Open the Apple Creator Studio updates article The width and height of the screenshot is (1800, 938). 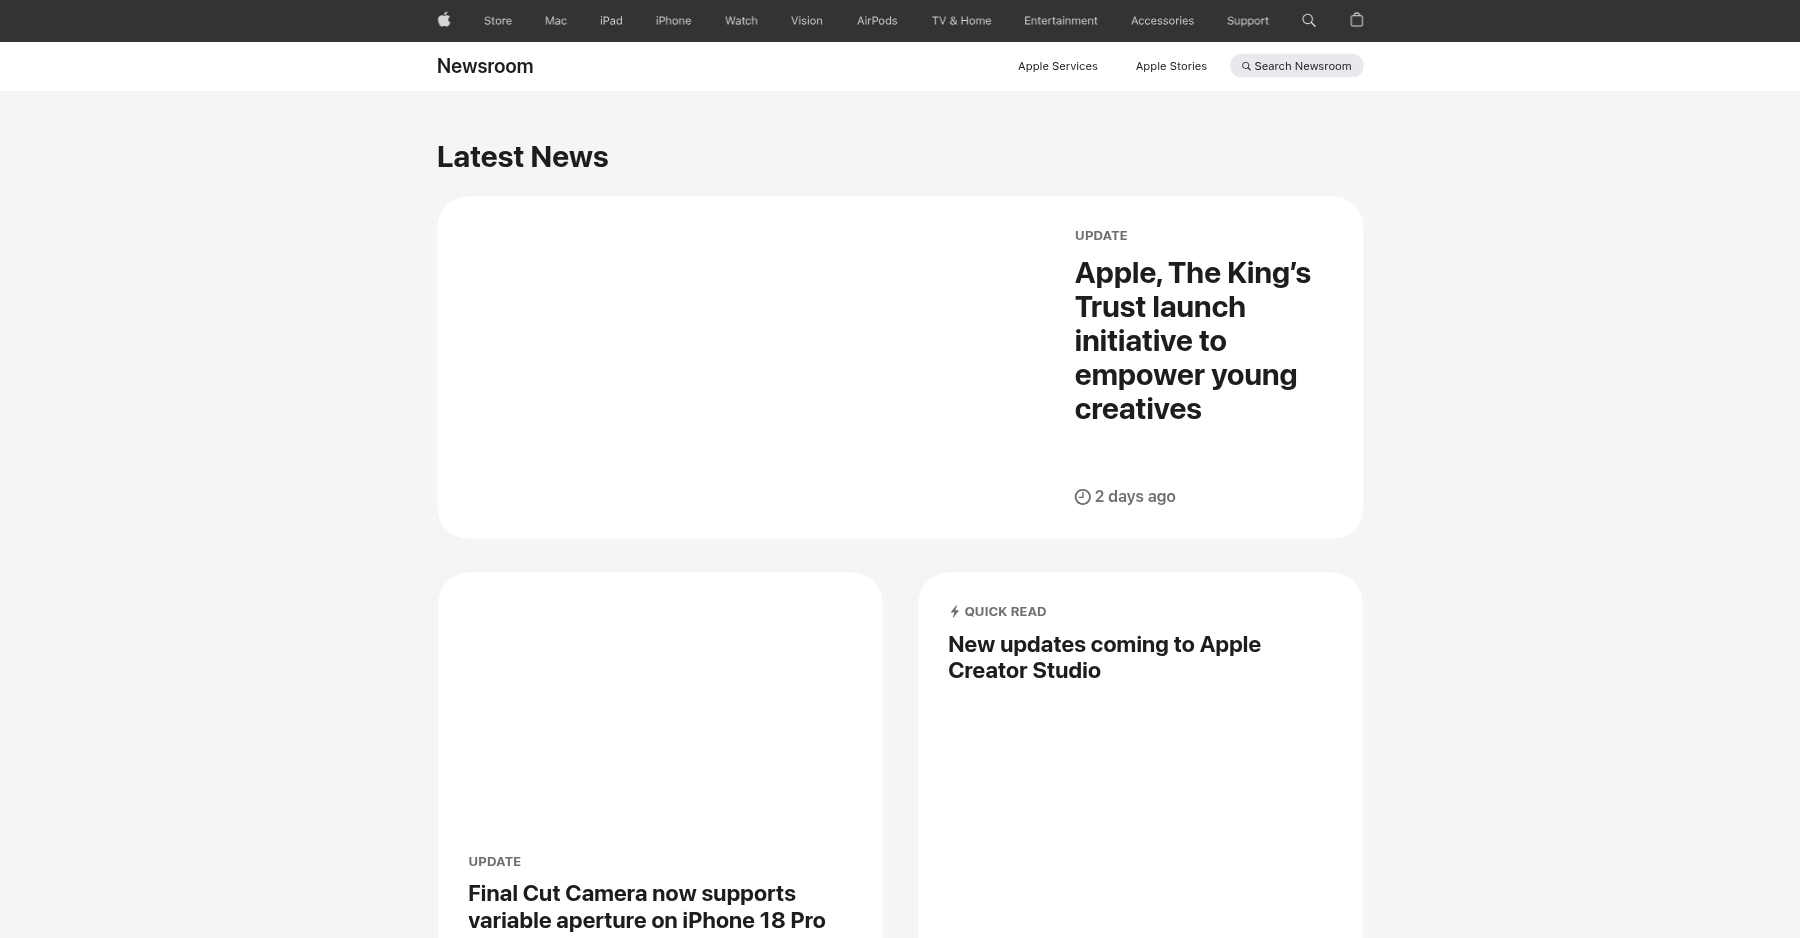click(x=1104, y=657)
